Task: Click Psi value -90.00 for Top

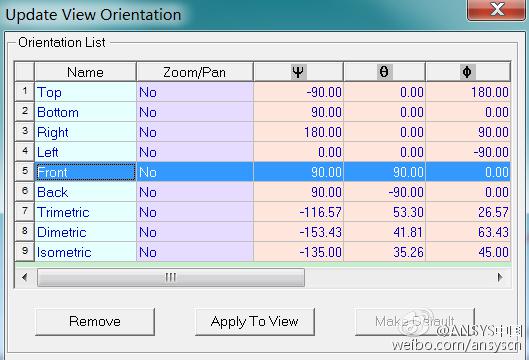Action: 299,92
